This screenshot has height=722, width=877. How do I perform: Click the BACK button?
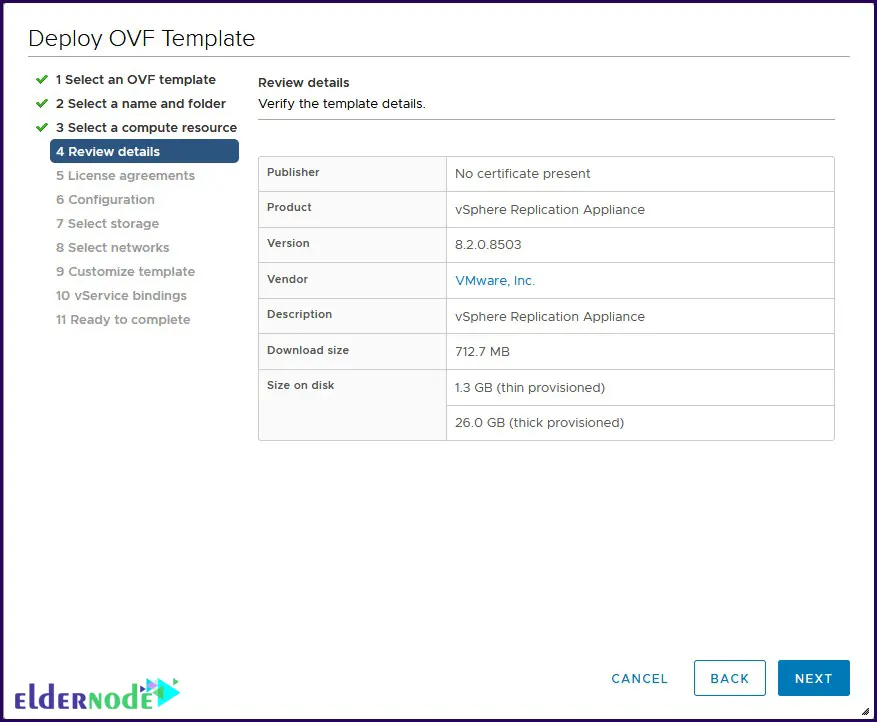point(729,678)
